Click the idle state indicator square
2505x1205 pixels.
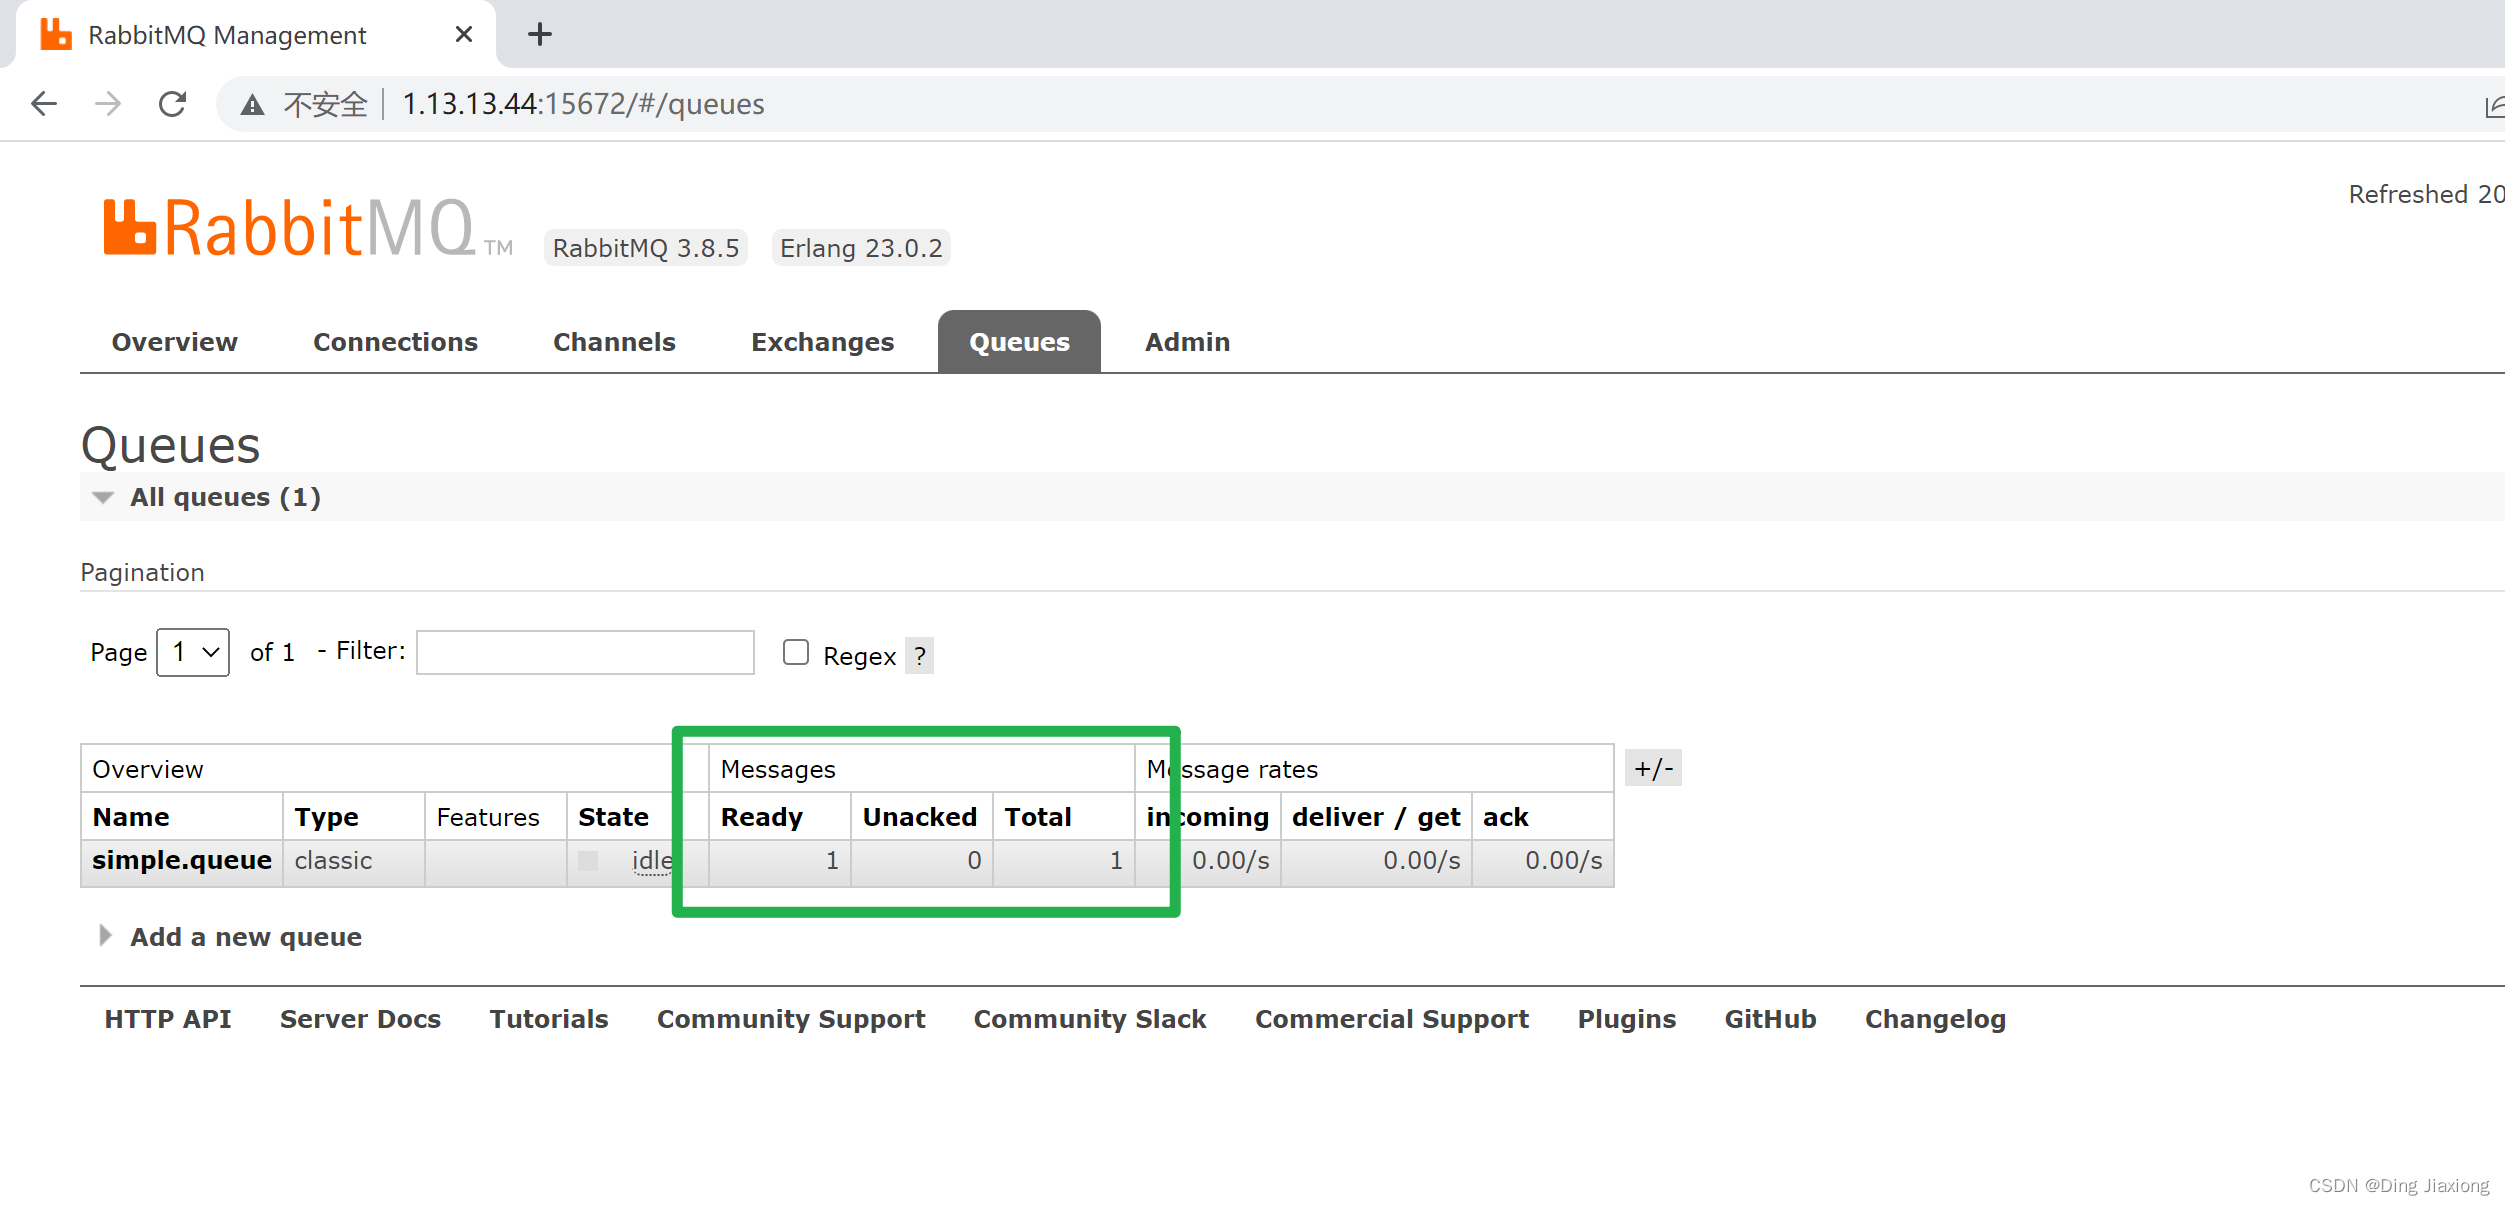[x=588, y=861]
